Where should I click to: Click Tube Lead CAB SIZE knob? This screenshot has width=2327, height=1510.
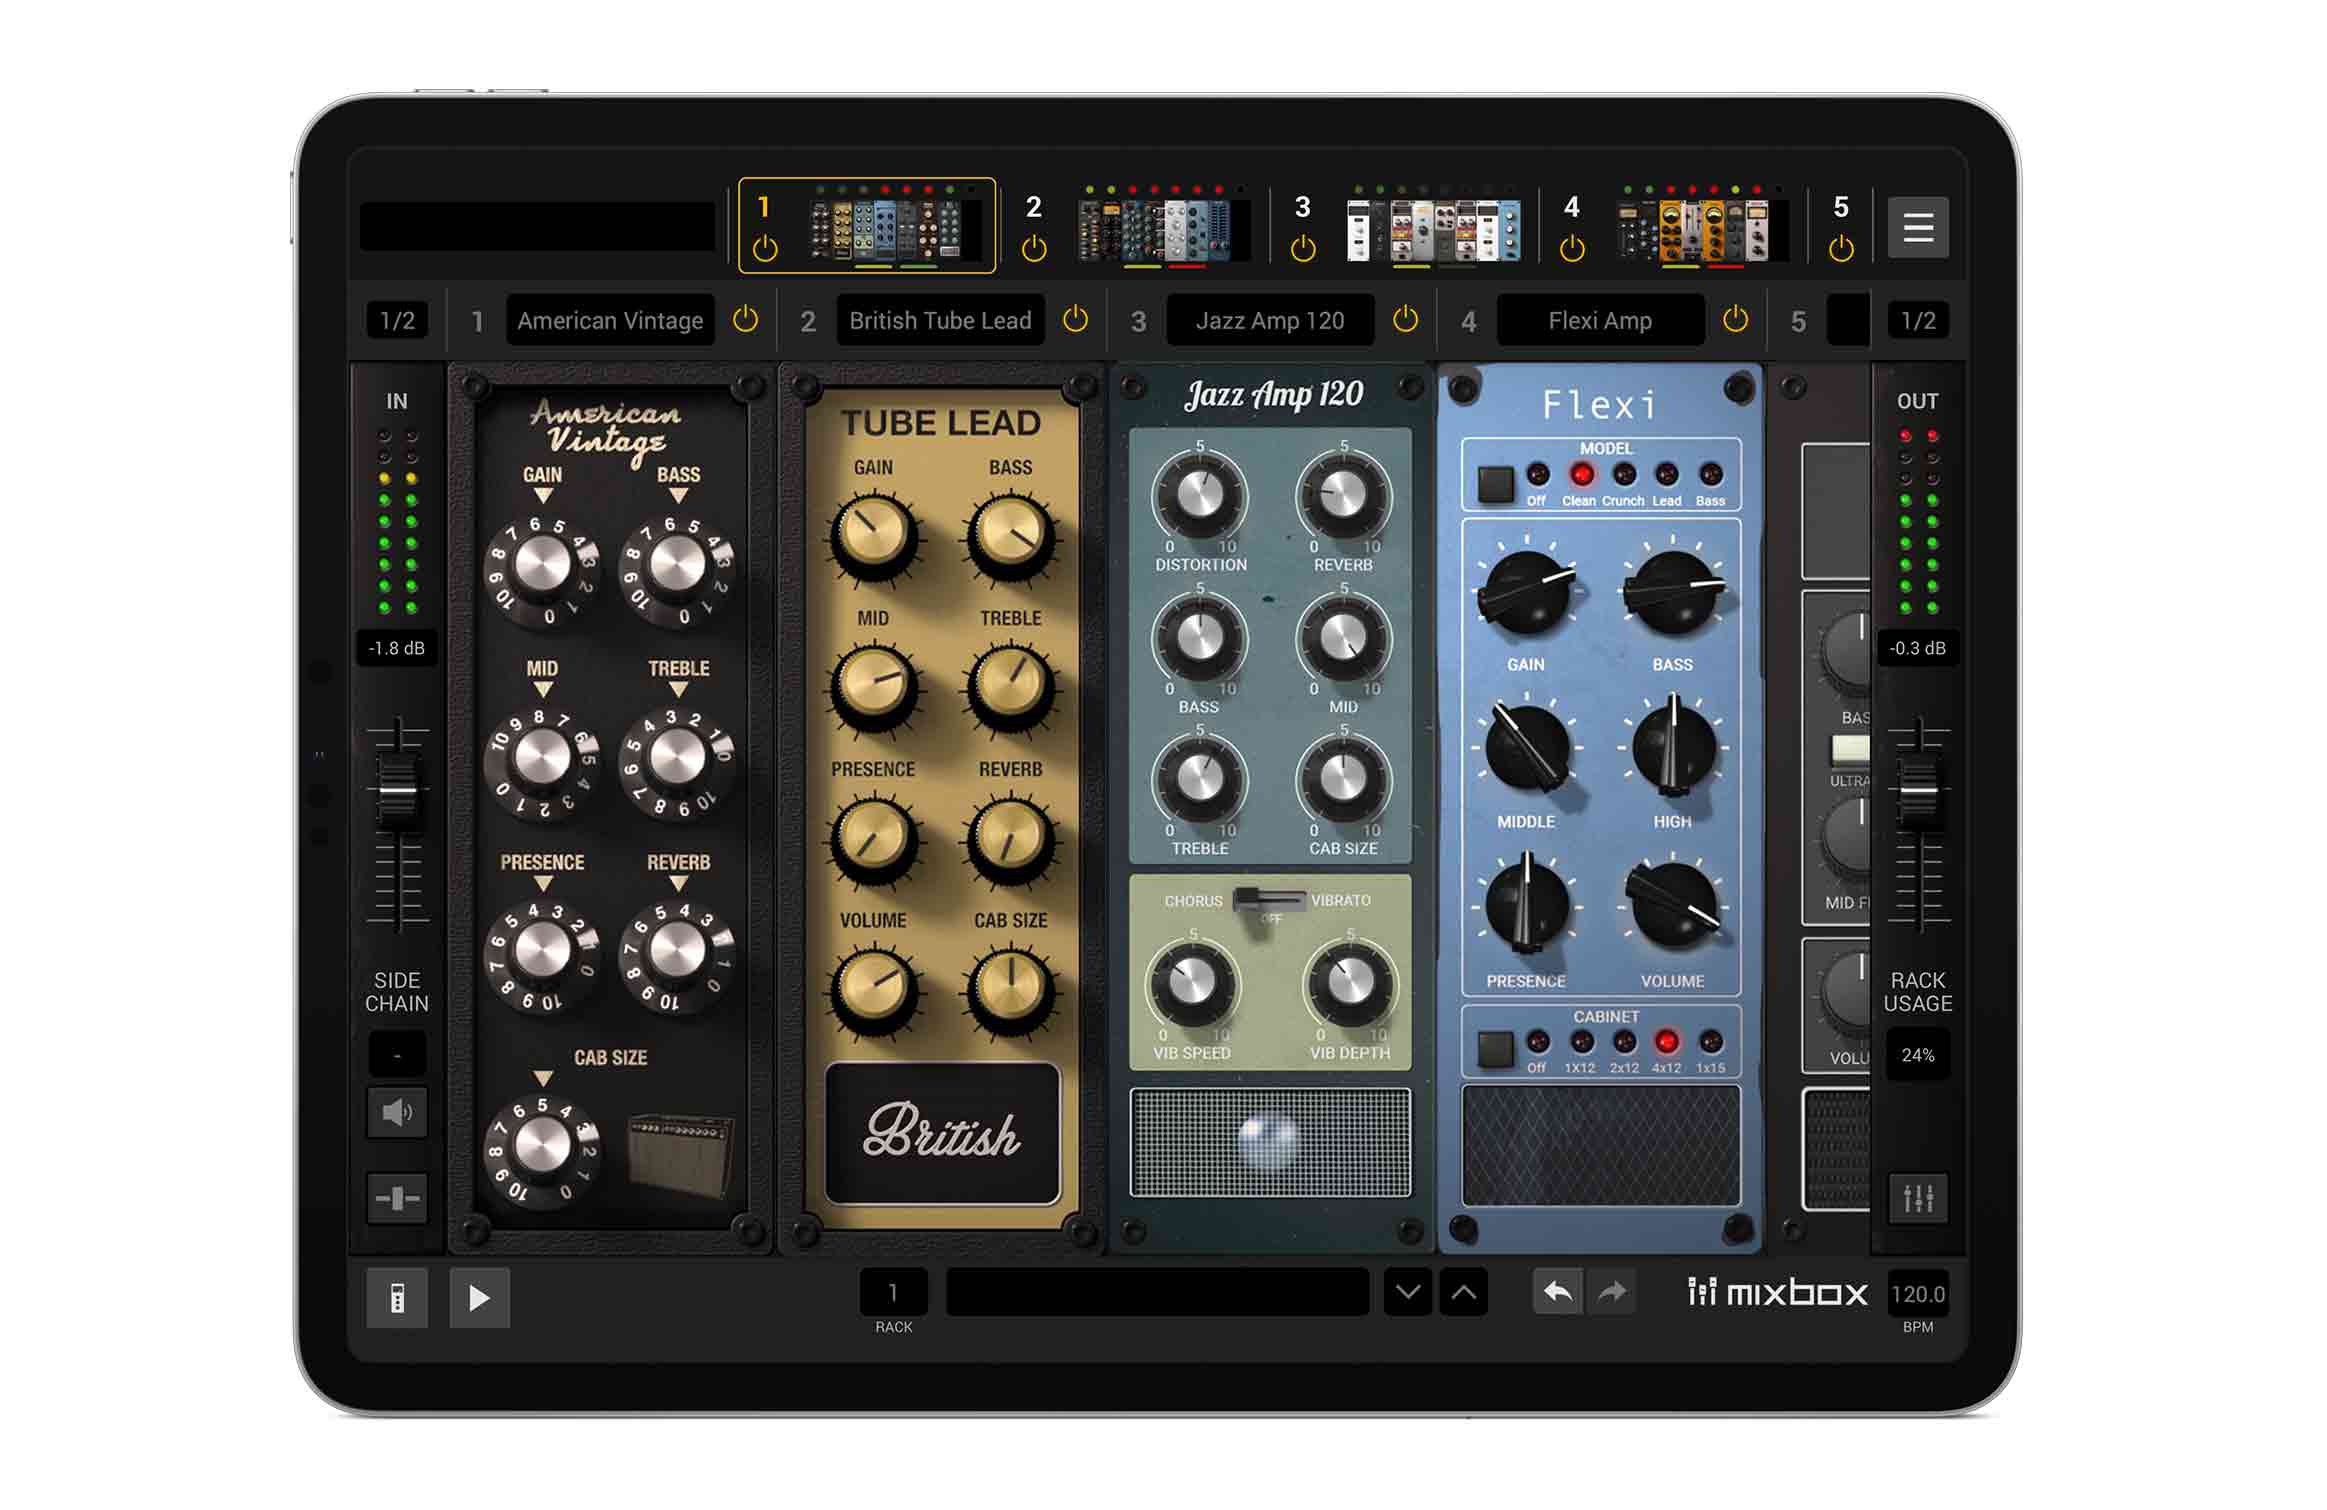tap(1010, 986)
